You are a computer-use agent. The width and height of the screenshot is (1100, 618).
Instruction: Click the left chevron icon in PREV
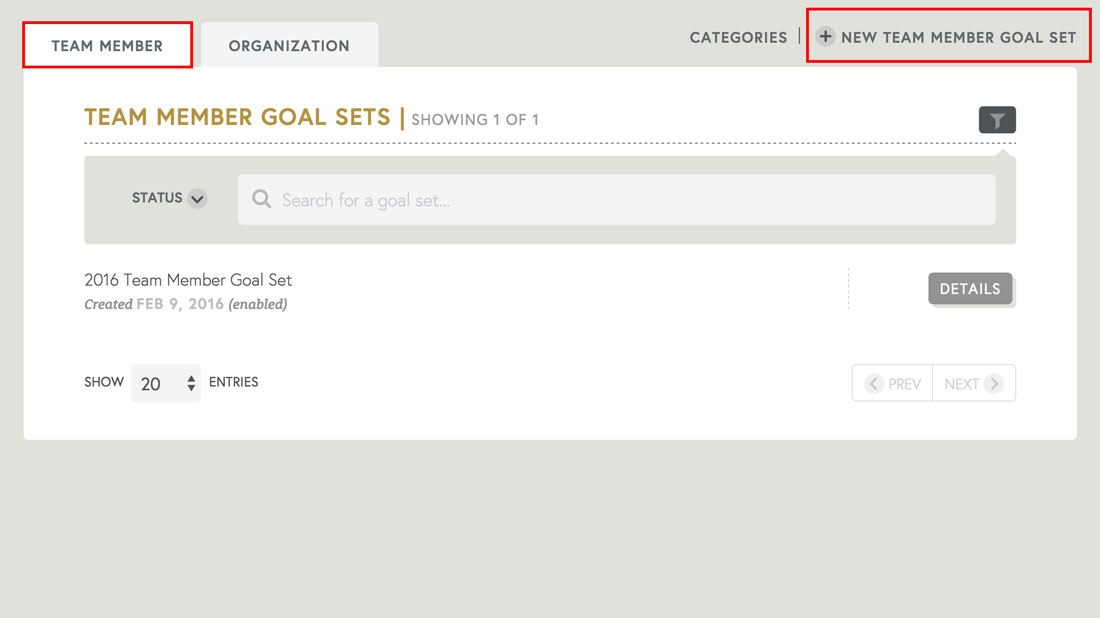[875, 383]
